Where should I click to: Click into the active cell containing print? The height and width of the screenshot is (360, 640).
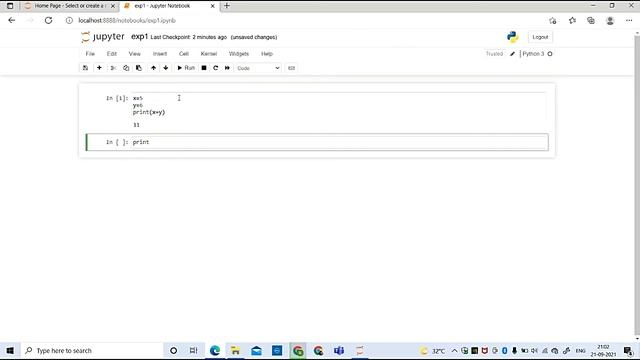339,142
